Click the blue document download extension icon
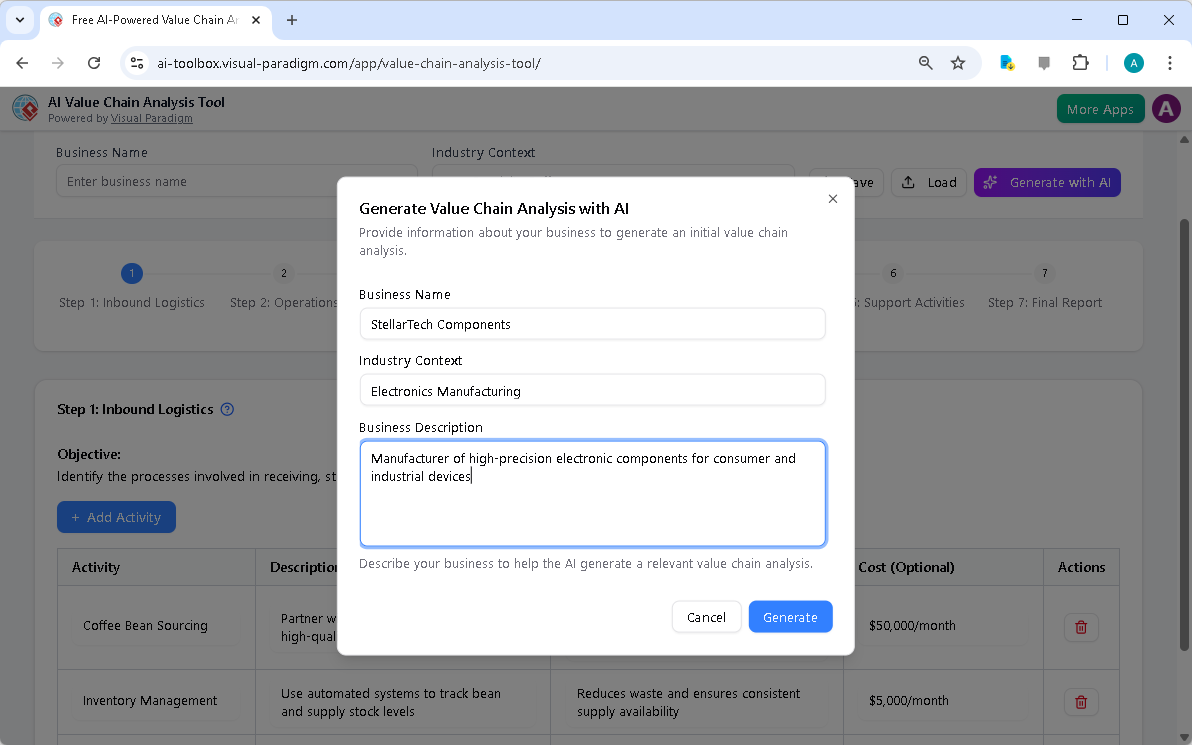1192x745 pixels. coord(1006,62)
